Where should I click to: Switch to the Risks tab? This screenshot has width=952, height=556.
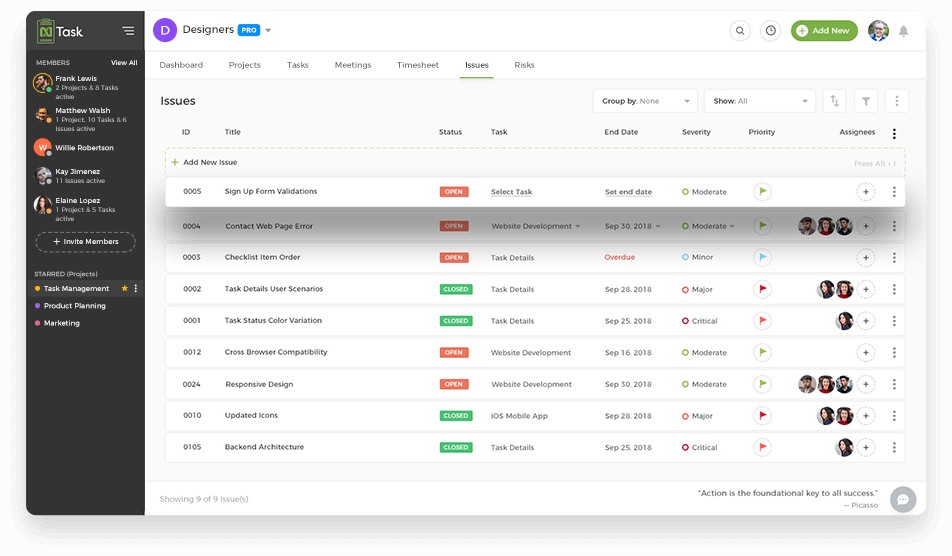(x=525, y=65)
